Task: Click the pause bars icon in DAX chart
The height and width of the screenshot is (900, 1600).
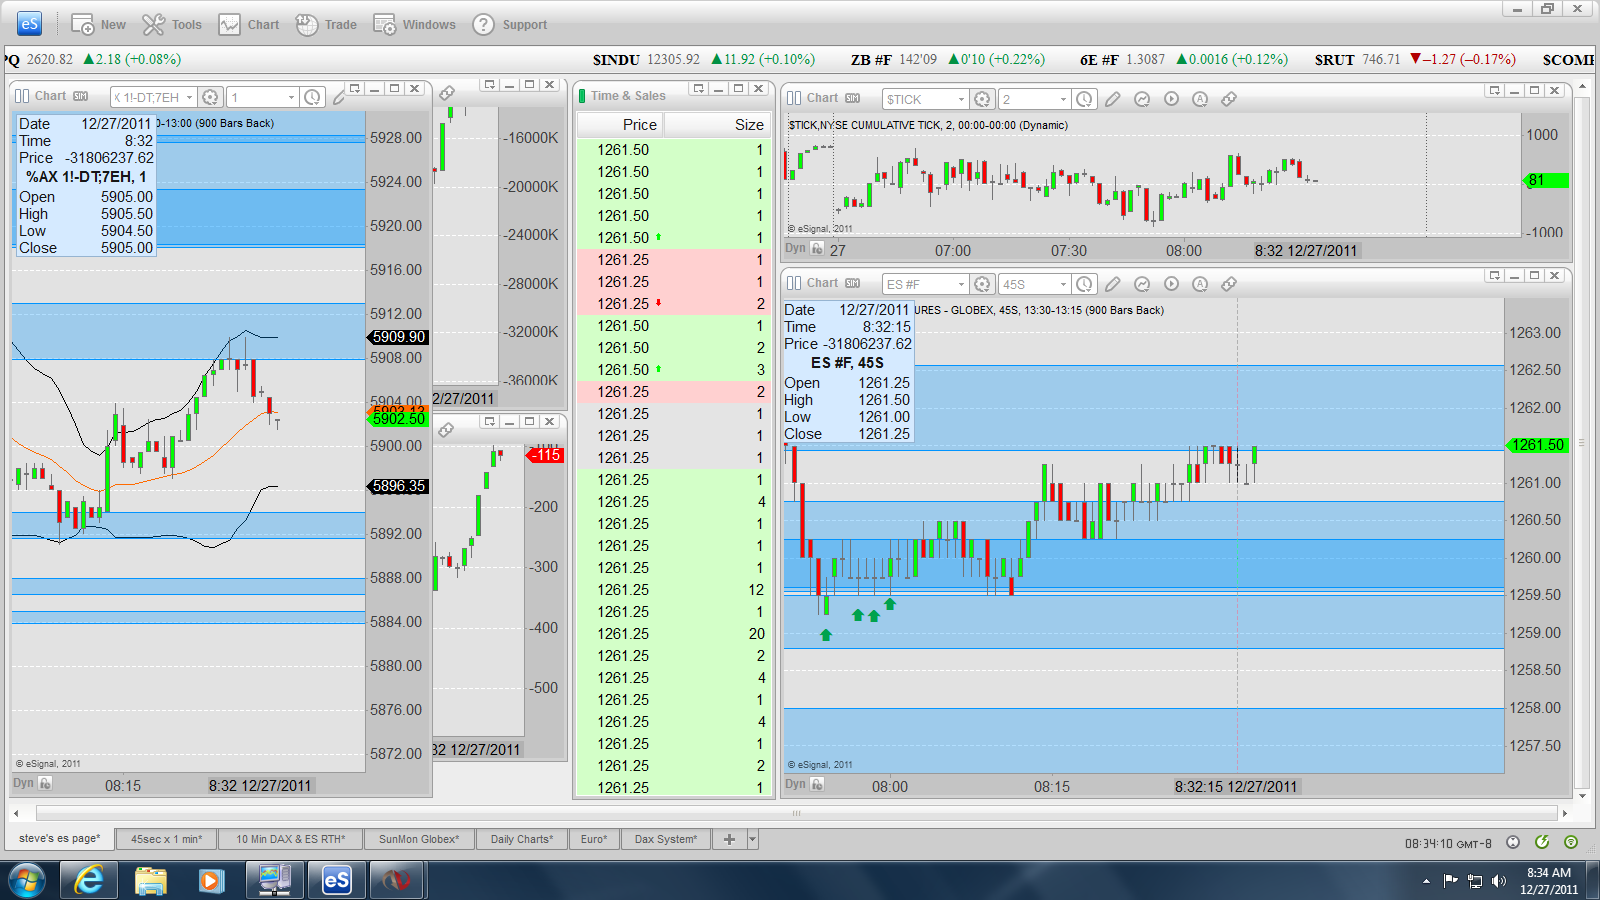Action: point(22,96)
